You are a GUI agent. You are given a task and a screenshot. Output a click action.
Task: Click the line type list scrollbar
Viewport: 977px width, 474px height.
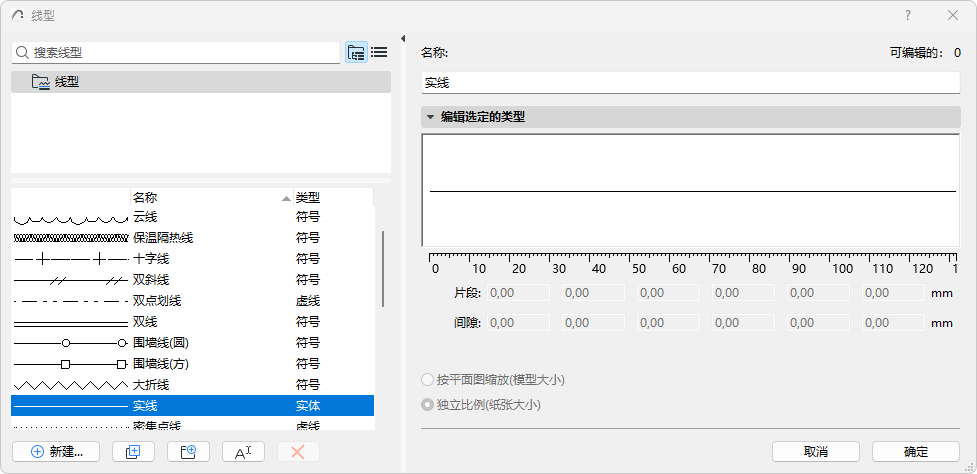point(383,269)
